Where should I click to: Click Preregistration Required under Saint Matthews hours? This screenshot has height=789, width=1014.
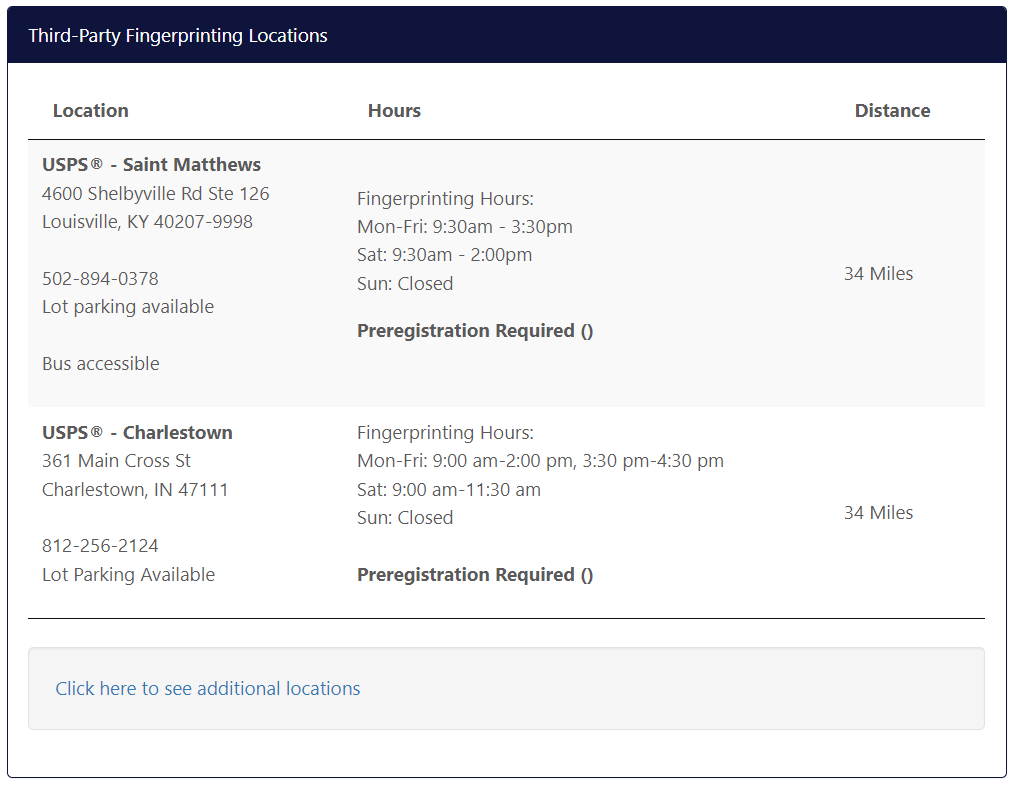[475, 331]
